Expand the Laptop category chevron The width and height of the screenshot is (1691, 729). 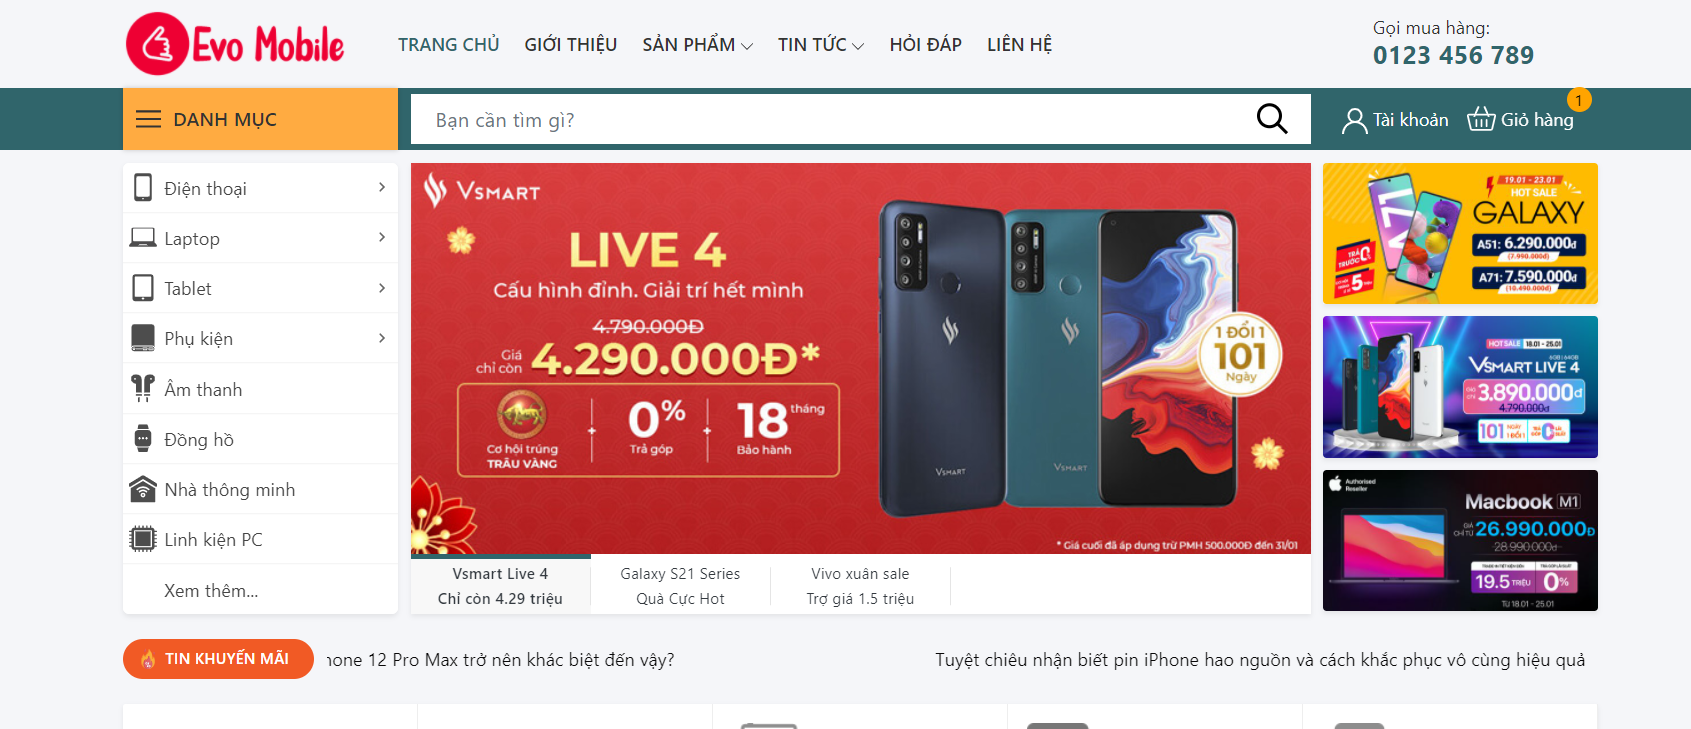click(382, 237)
